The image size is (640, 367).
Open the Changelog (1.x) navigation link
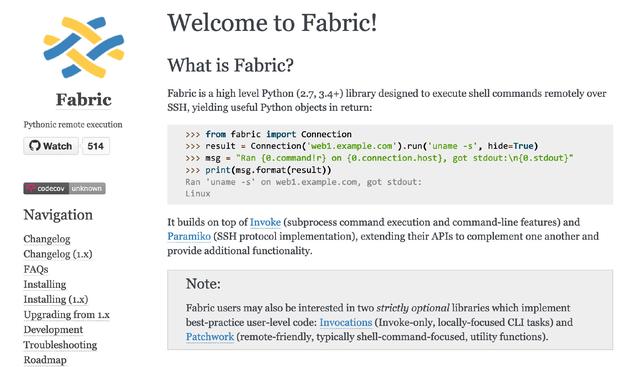pyautogui.click(x=58, y=254)
